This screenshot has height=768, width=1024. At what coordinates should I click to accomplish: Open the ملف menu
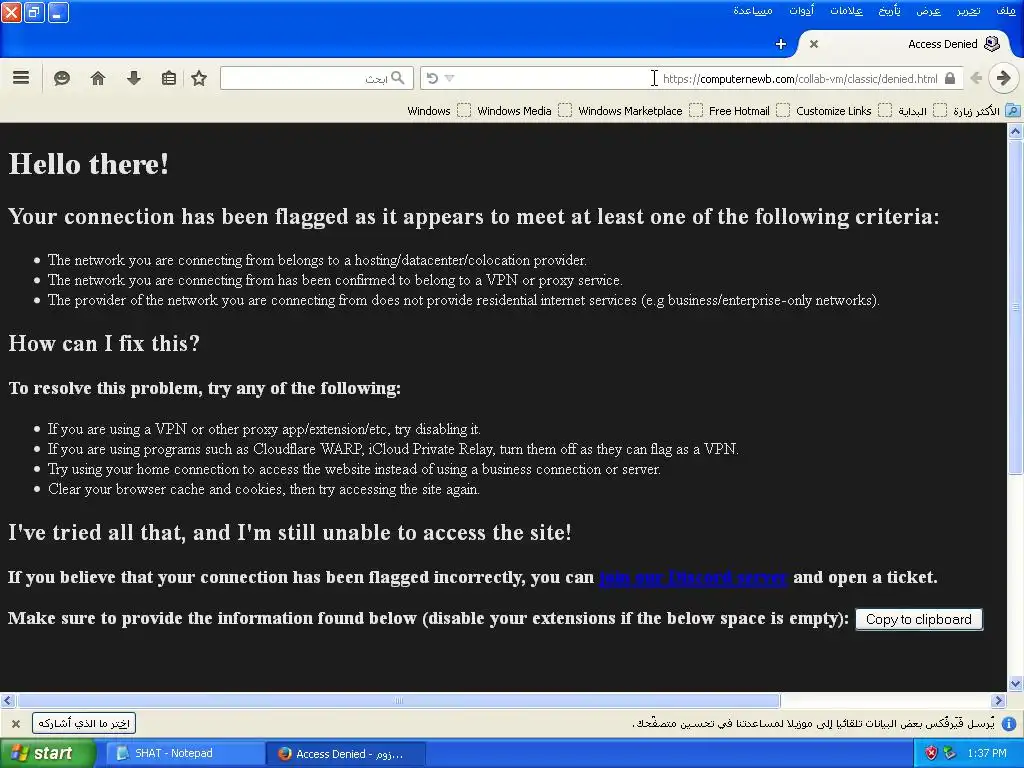[1006, 11]
